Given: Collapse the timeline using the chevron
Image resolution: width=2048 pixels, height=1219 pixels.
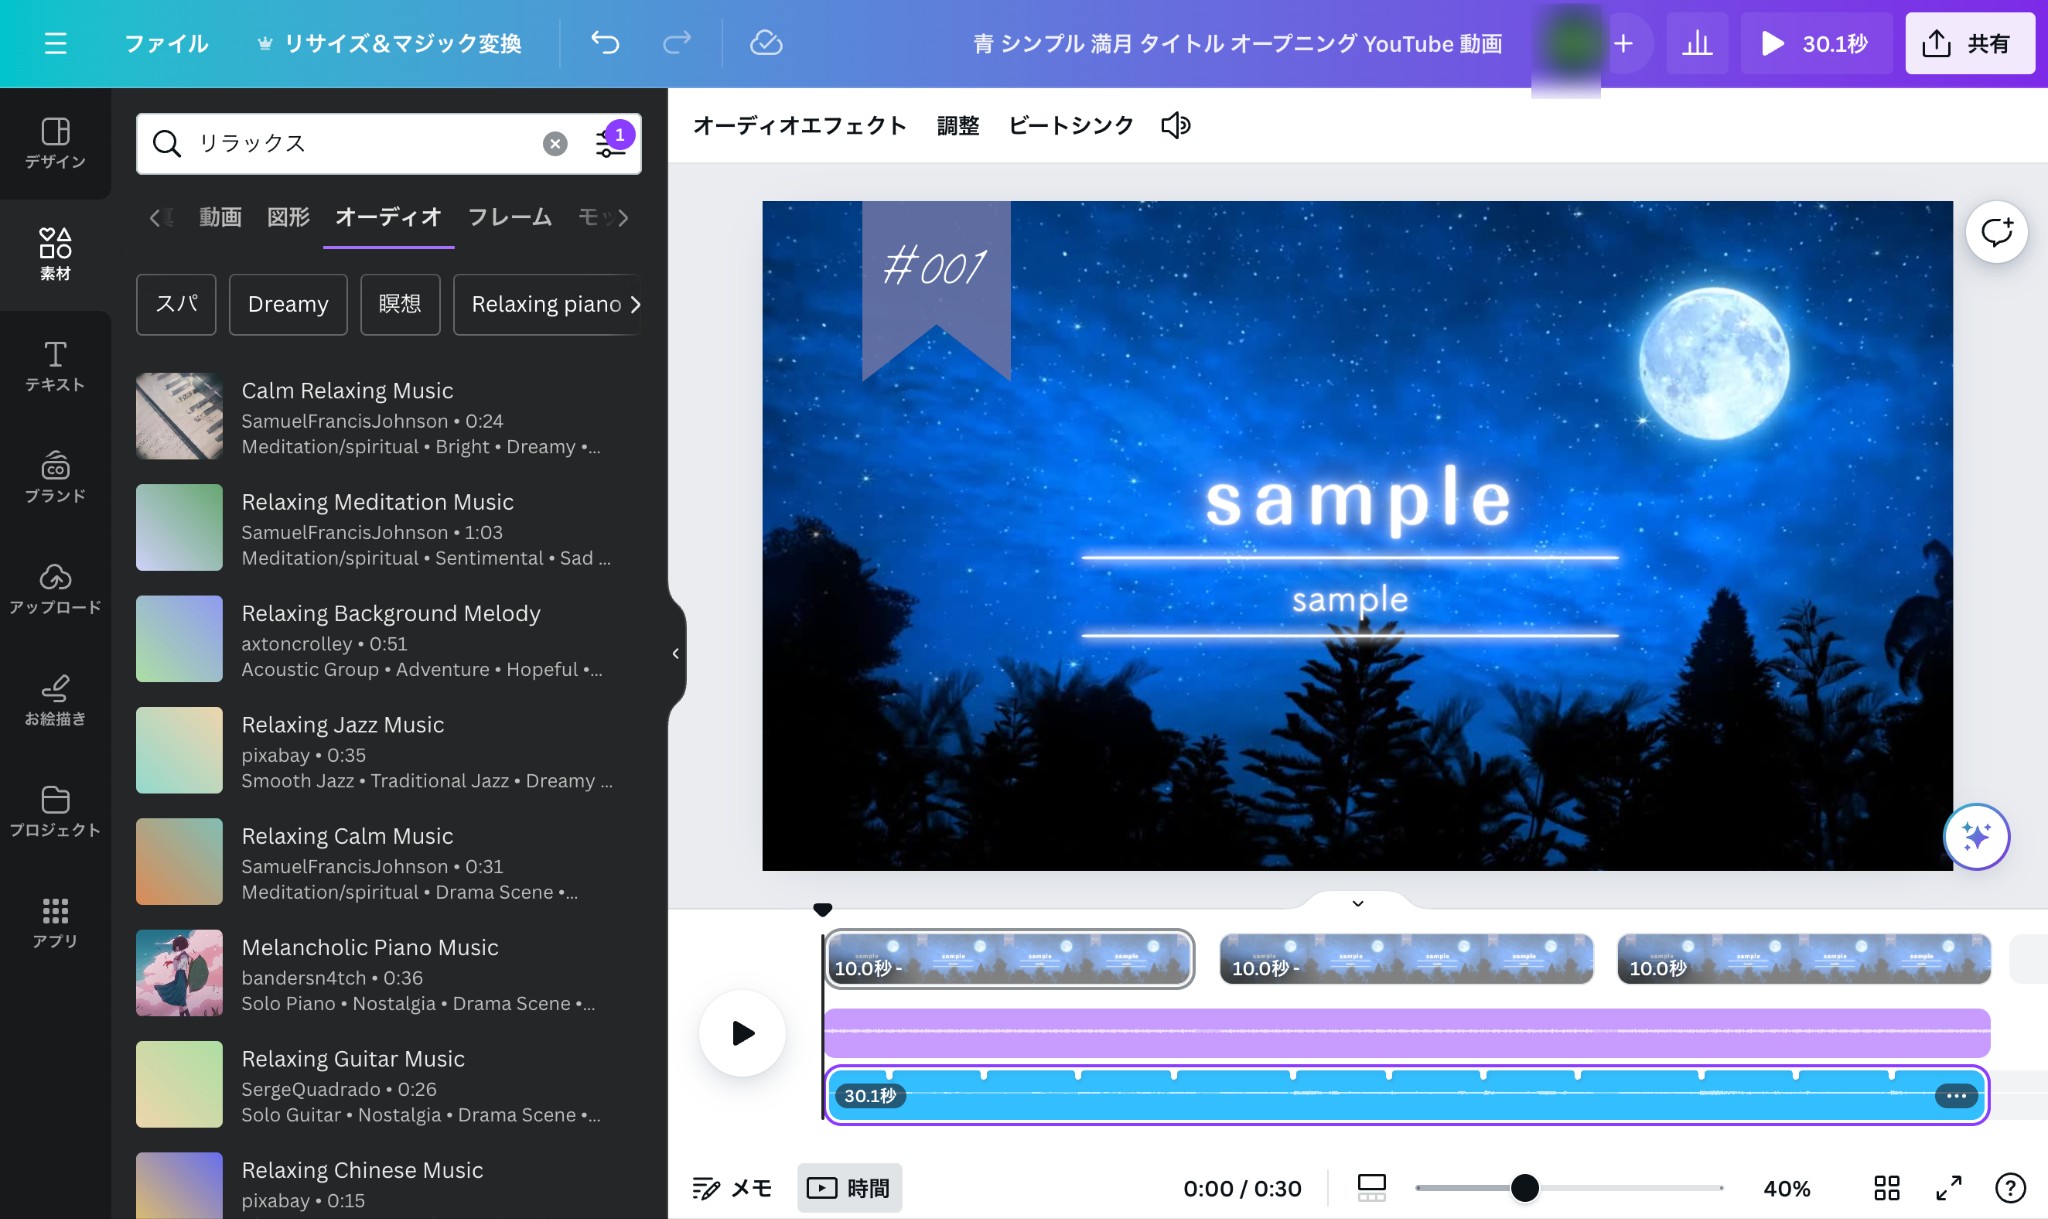Looking at the screenshot, I should tap(1357, 903).
